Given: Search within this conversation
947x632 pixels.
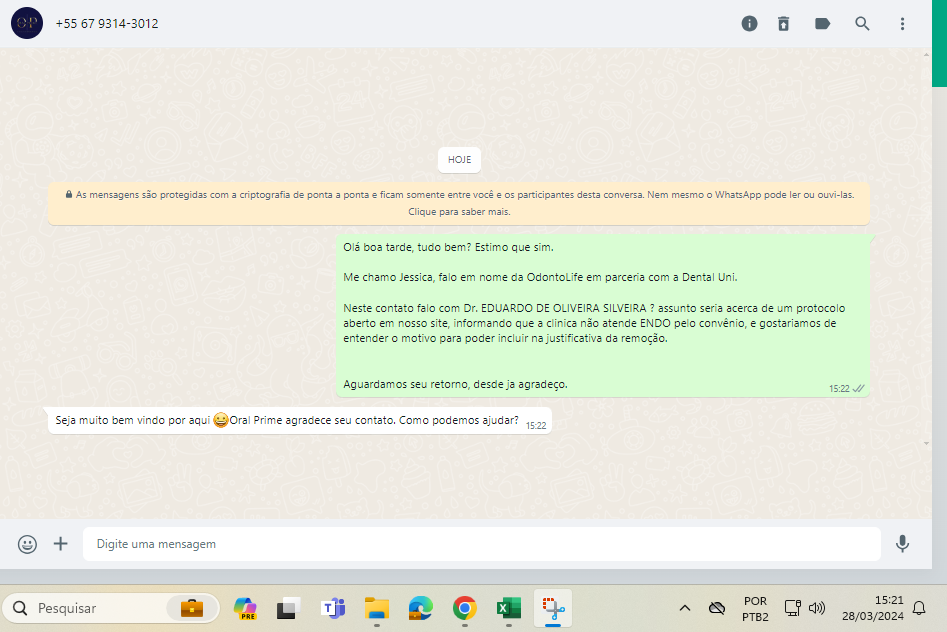Looking at the screenshot, I should pyautogui.click(x=862, y=24).
